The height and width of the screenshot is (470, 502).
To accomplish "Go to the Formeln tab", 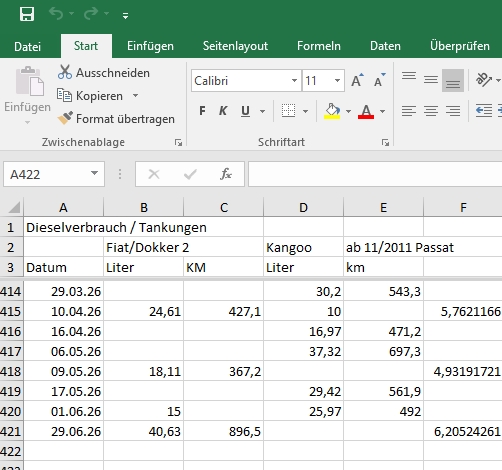I will click(x=319, y=46).
